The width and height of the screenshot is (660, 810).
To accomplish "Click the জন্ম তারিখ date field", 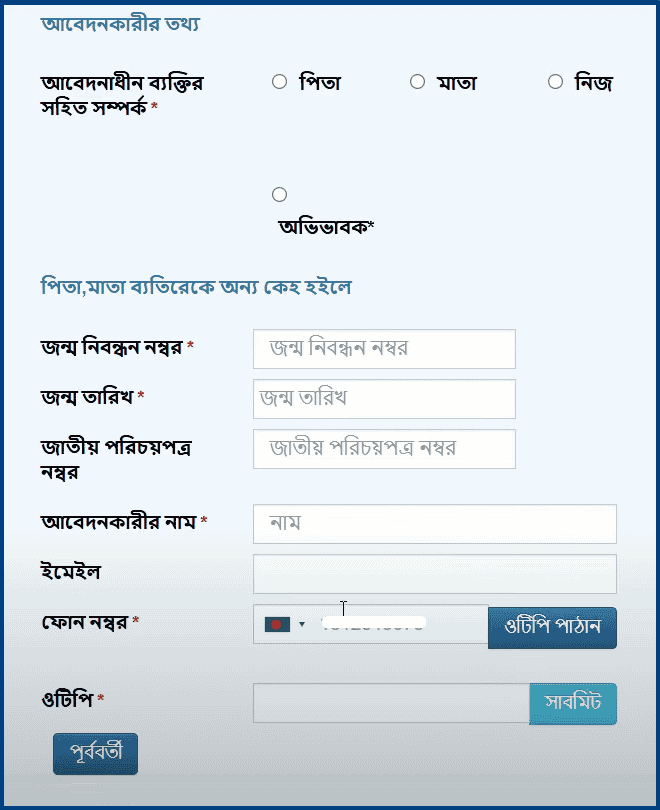I will click(384, 398).
